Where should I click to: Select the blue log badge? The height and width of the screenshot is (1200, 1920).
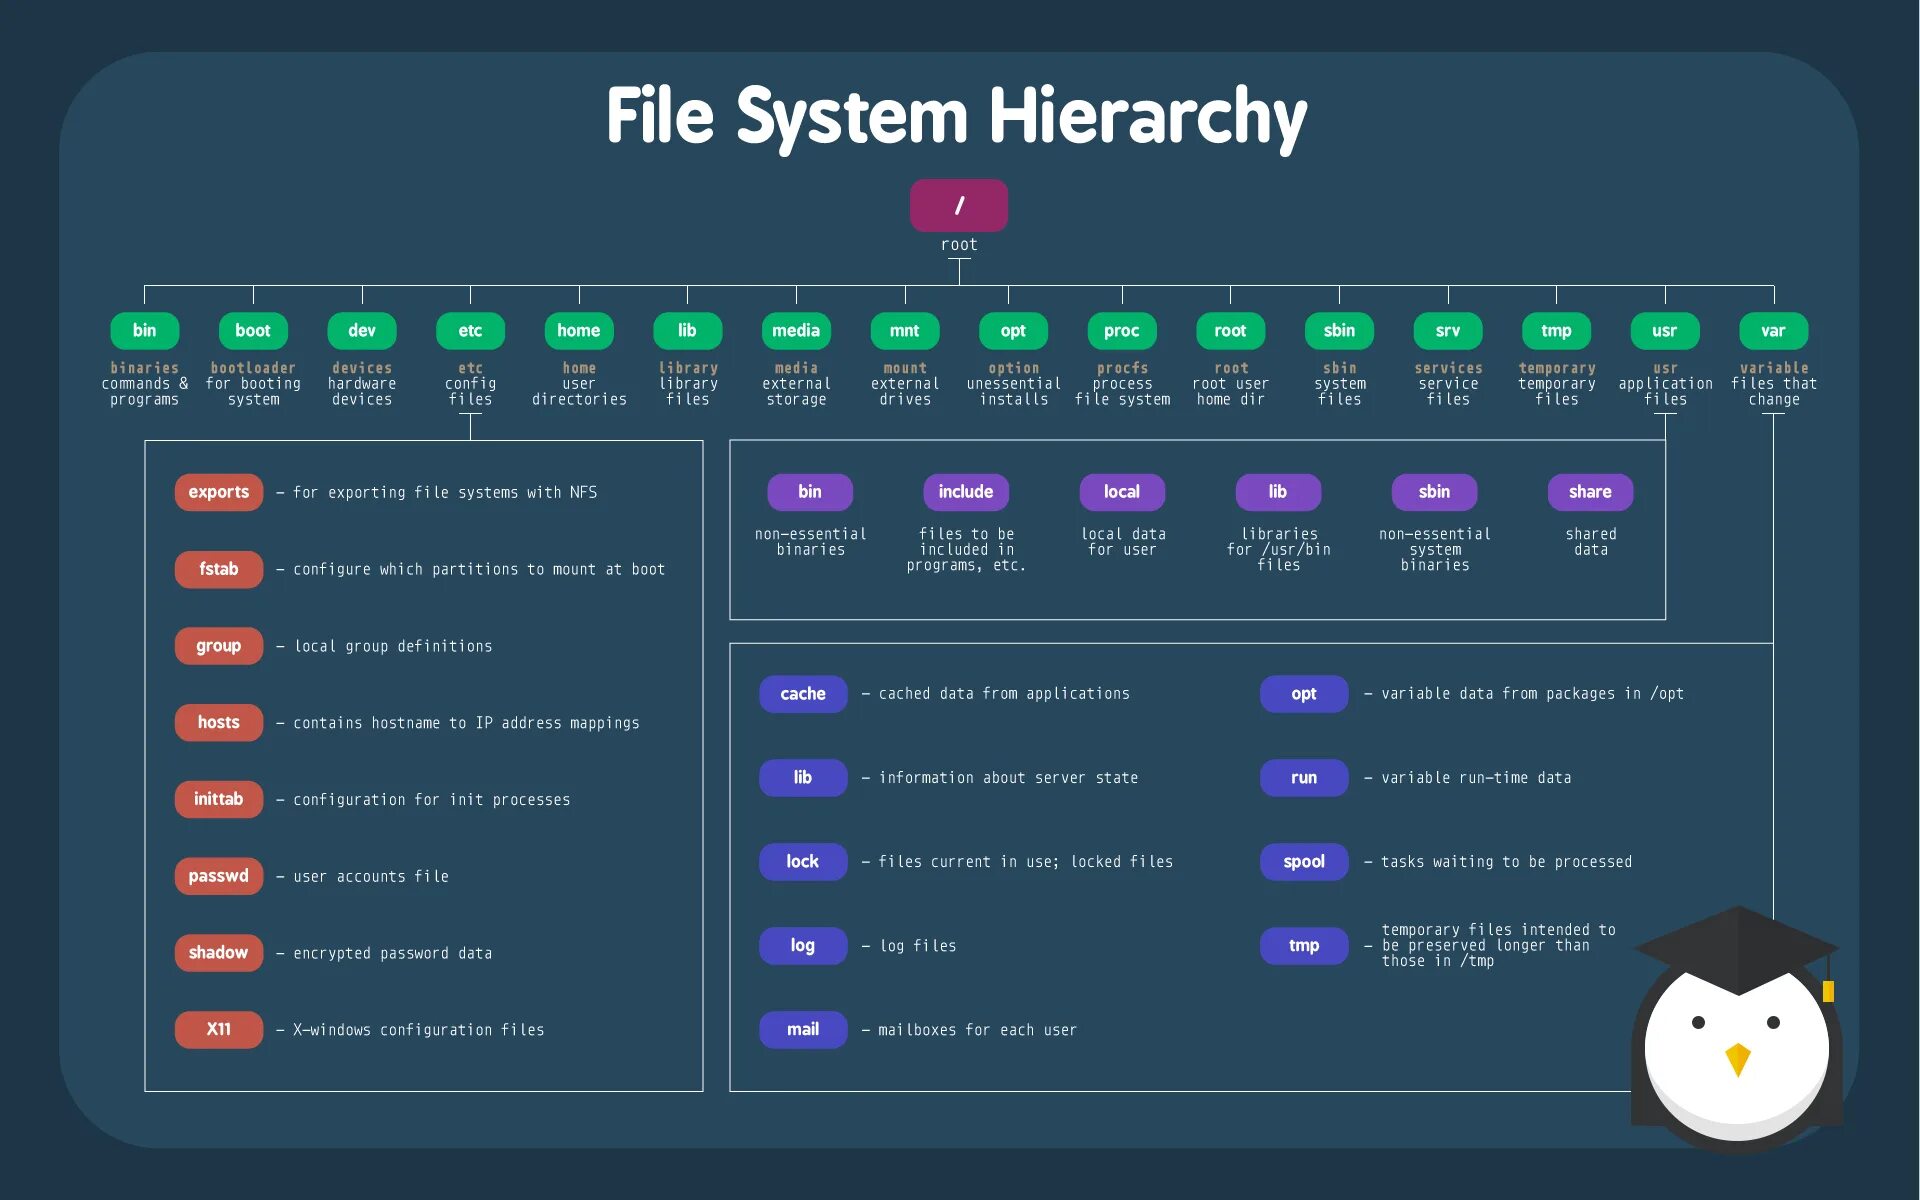coord(802,946)
